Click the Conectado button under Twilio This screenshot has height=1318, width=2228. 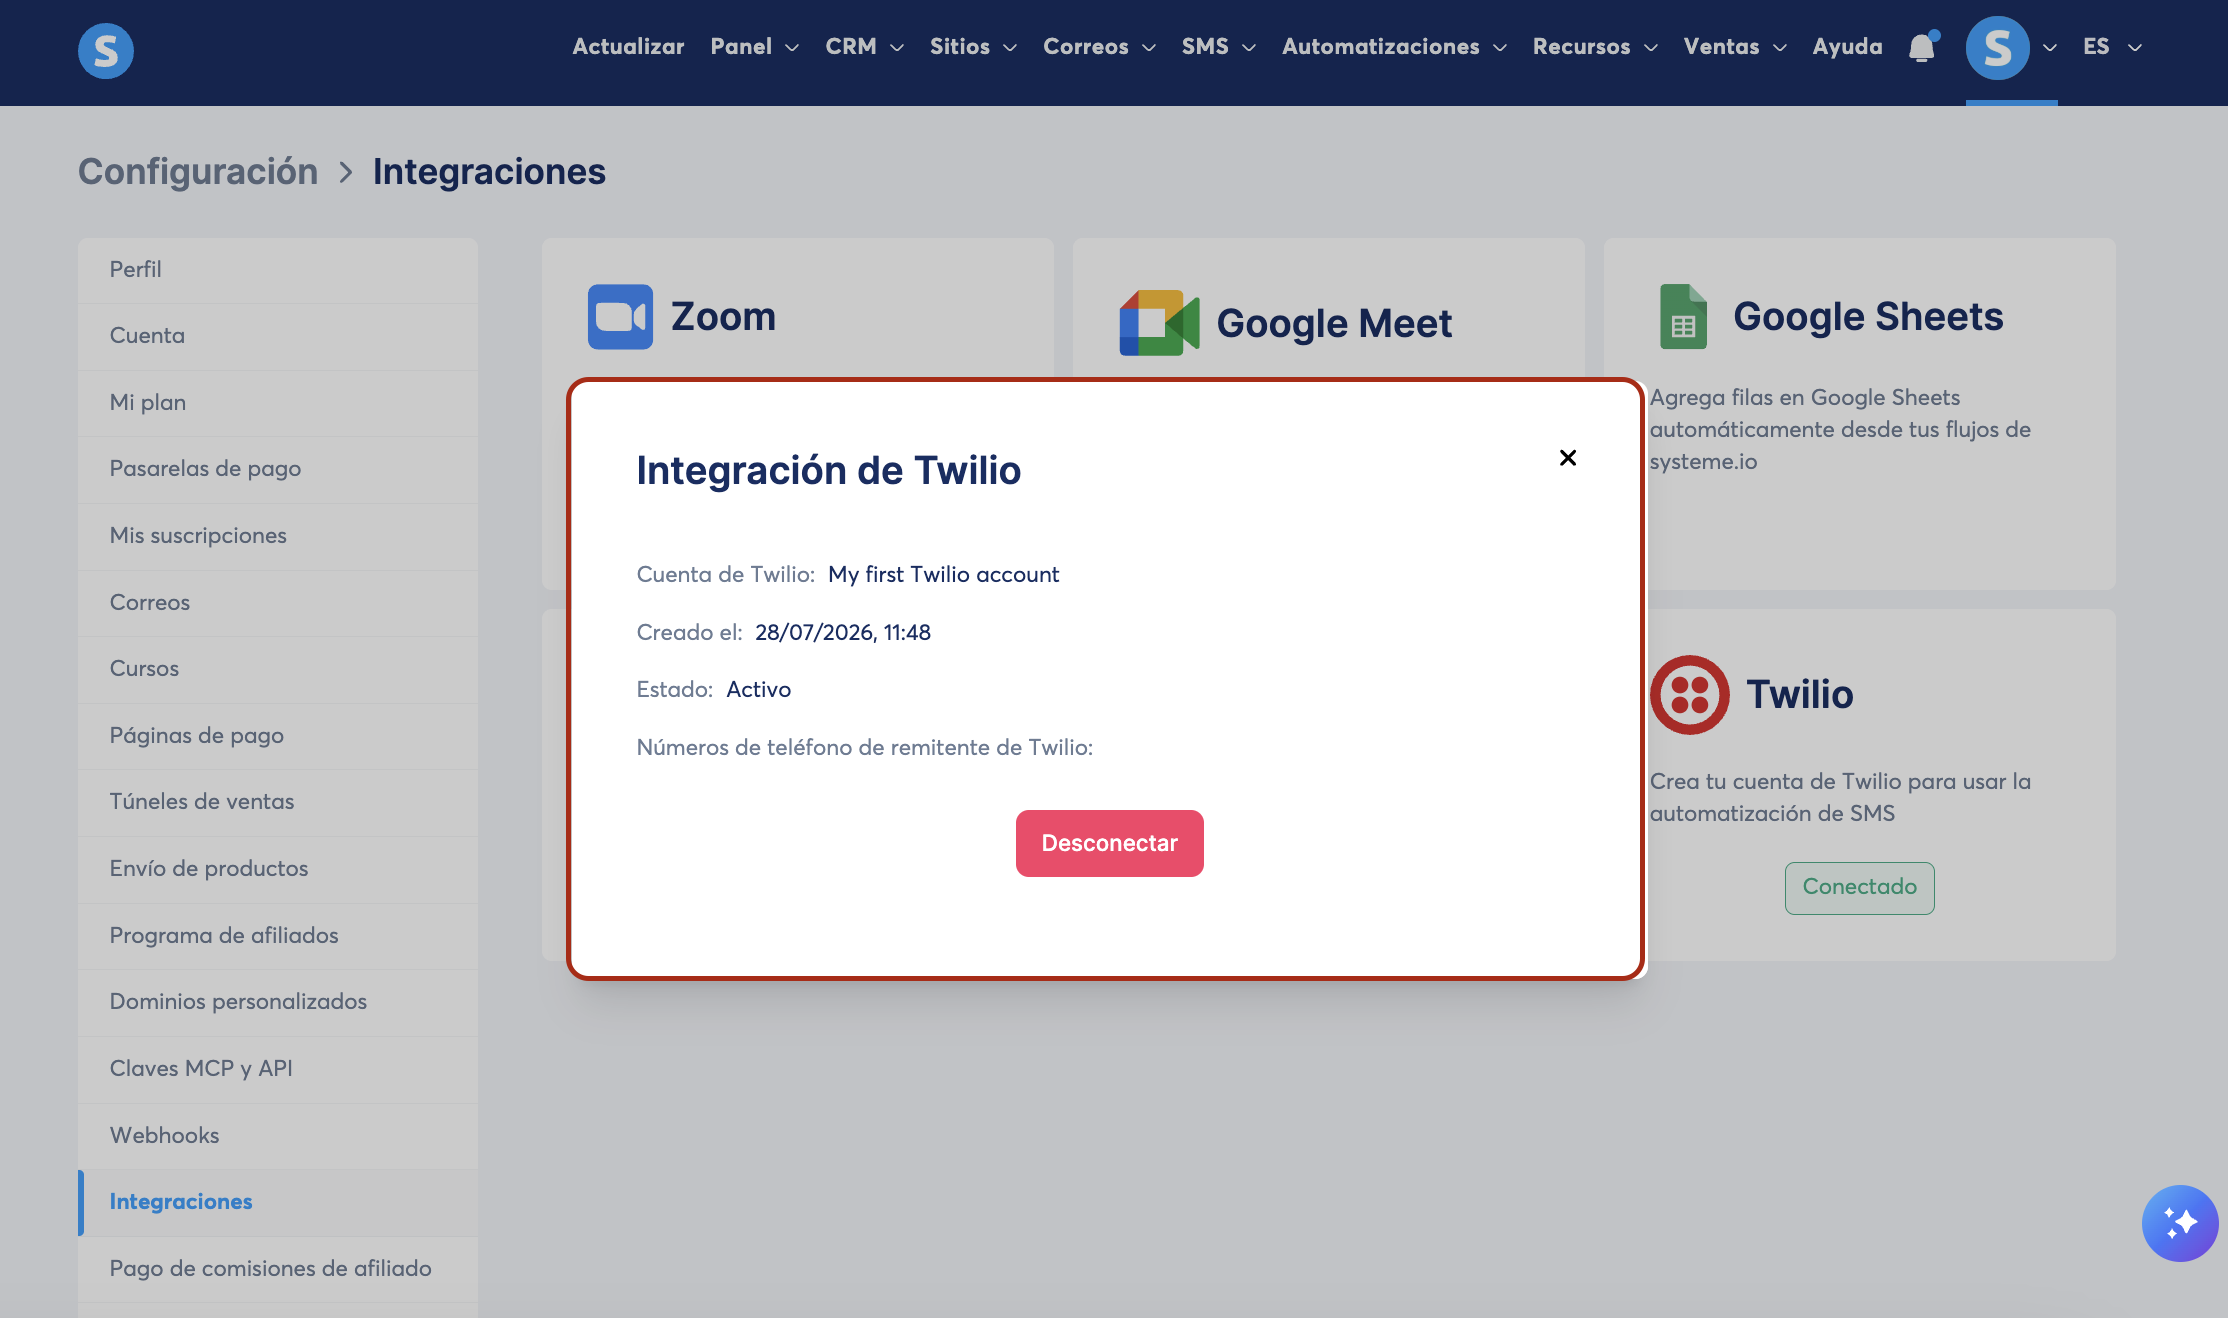(1859, 887)
